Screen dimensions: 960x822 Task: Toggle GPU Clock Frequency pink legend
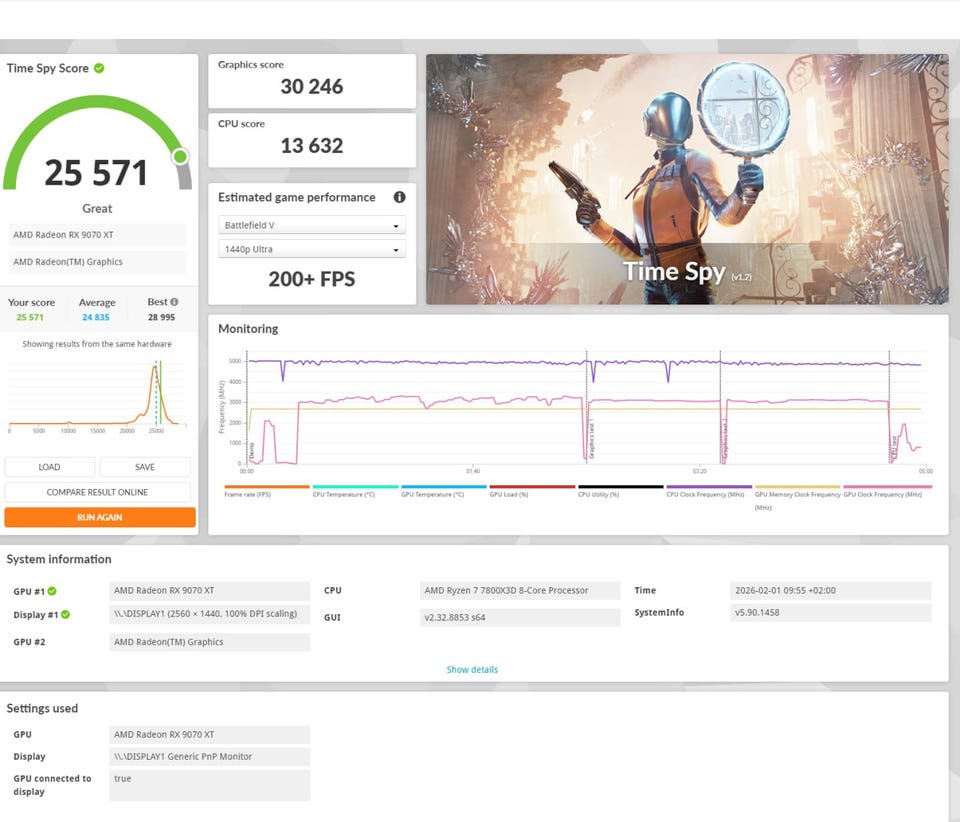coord(888,487)
